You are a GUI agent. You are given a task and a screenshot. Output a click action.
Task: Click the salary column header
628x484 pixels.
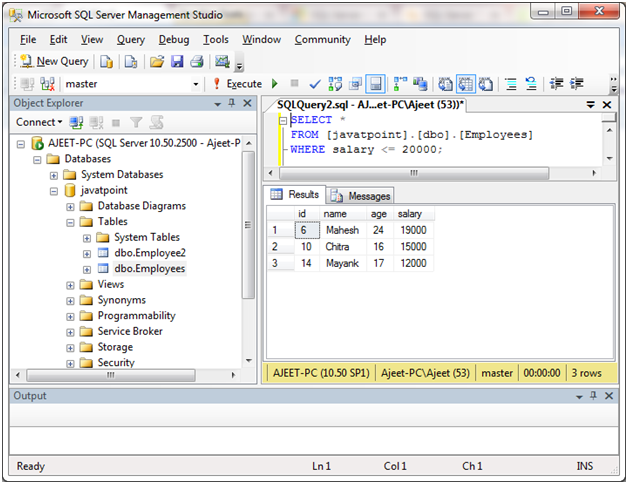tap(414, 214)
